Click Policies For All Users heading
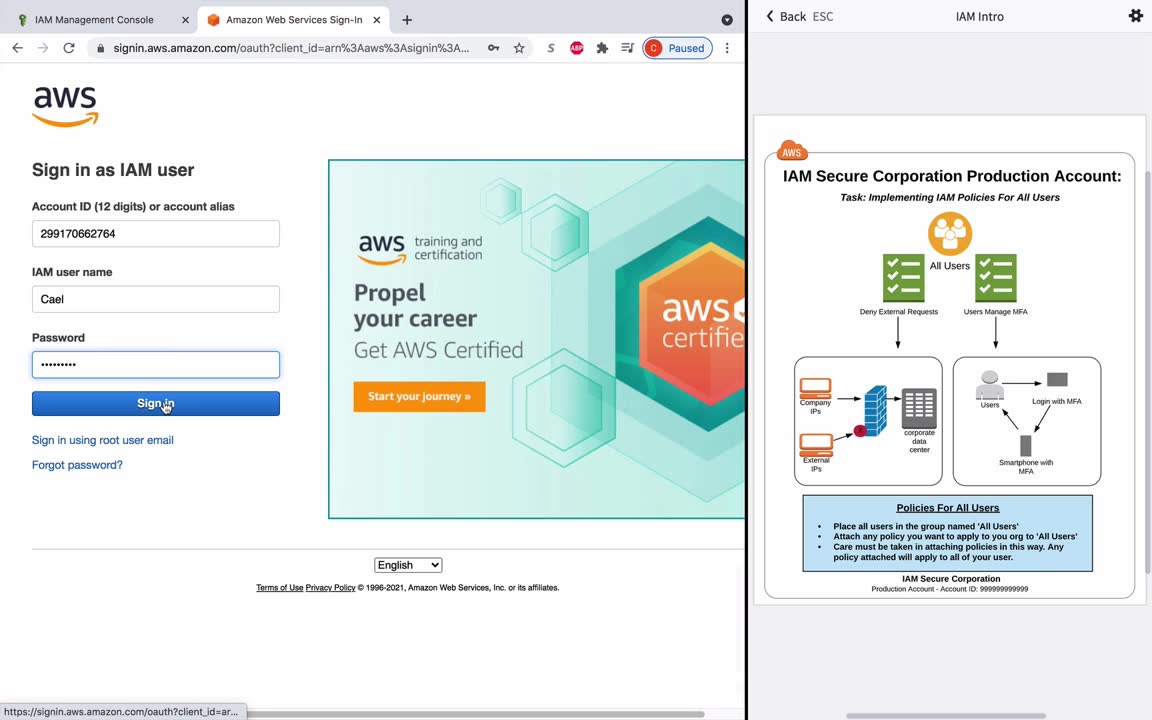Viewport: 1152px width, 720px height. [x=948, y=508]
